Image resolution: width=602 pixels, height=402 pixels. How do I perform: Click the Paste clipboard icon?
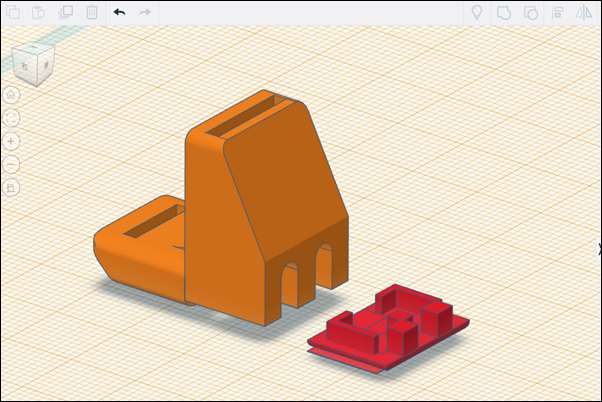tap(38, 12)
